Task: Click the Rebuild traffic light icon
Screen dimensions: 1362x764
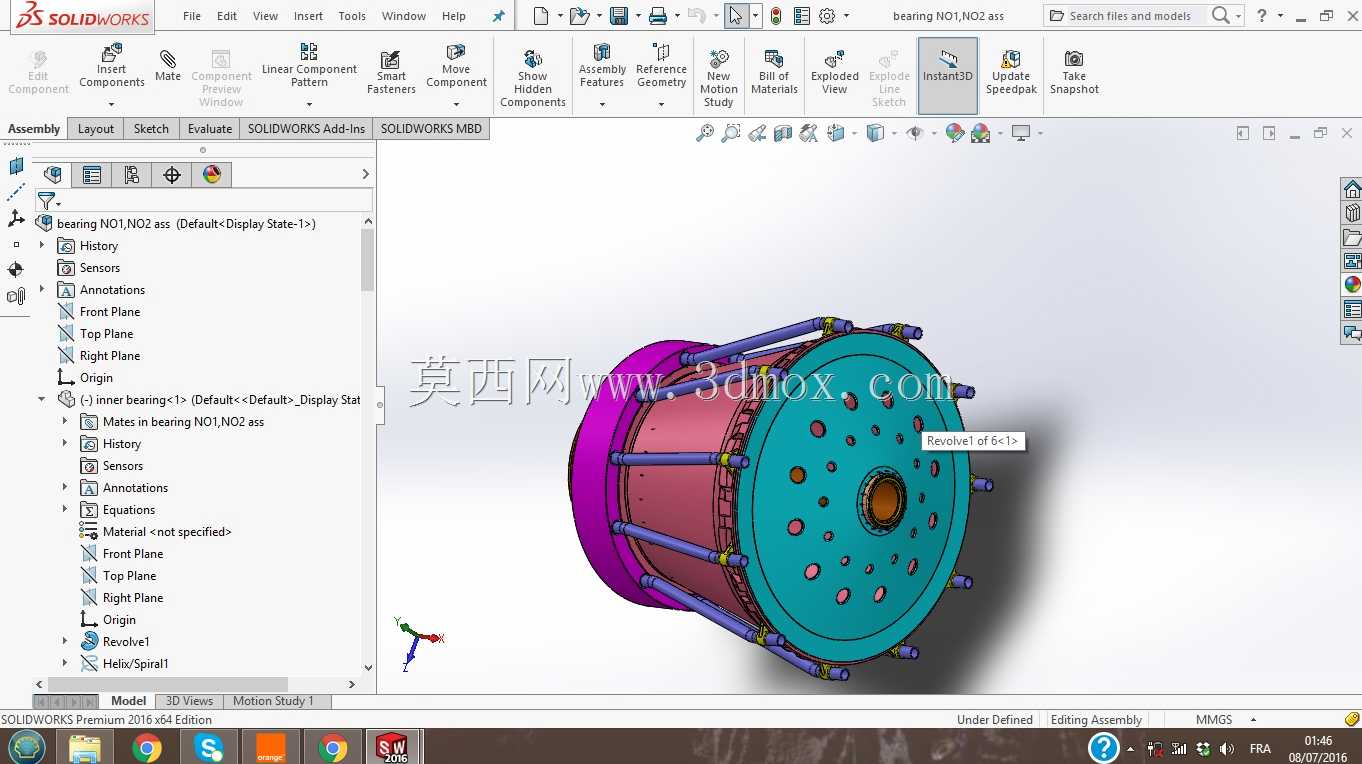Action: pyautogui.click(x=775, y=16)
